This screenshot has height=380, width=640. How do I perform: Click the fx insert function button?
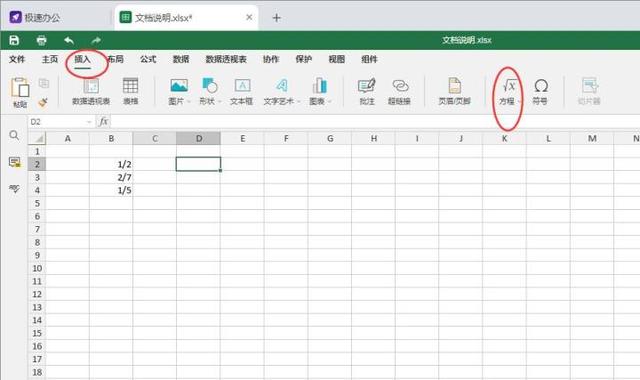[104, 122]
